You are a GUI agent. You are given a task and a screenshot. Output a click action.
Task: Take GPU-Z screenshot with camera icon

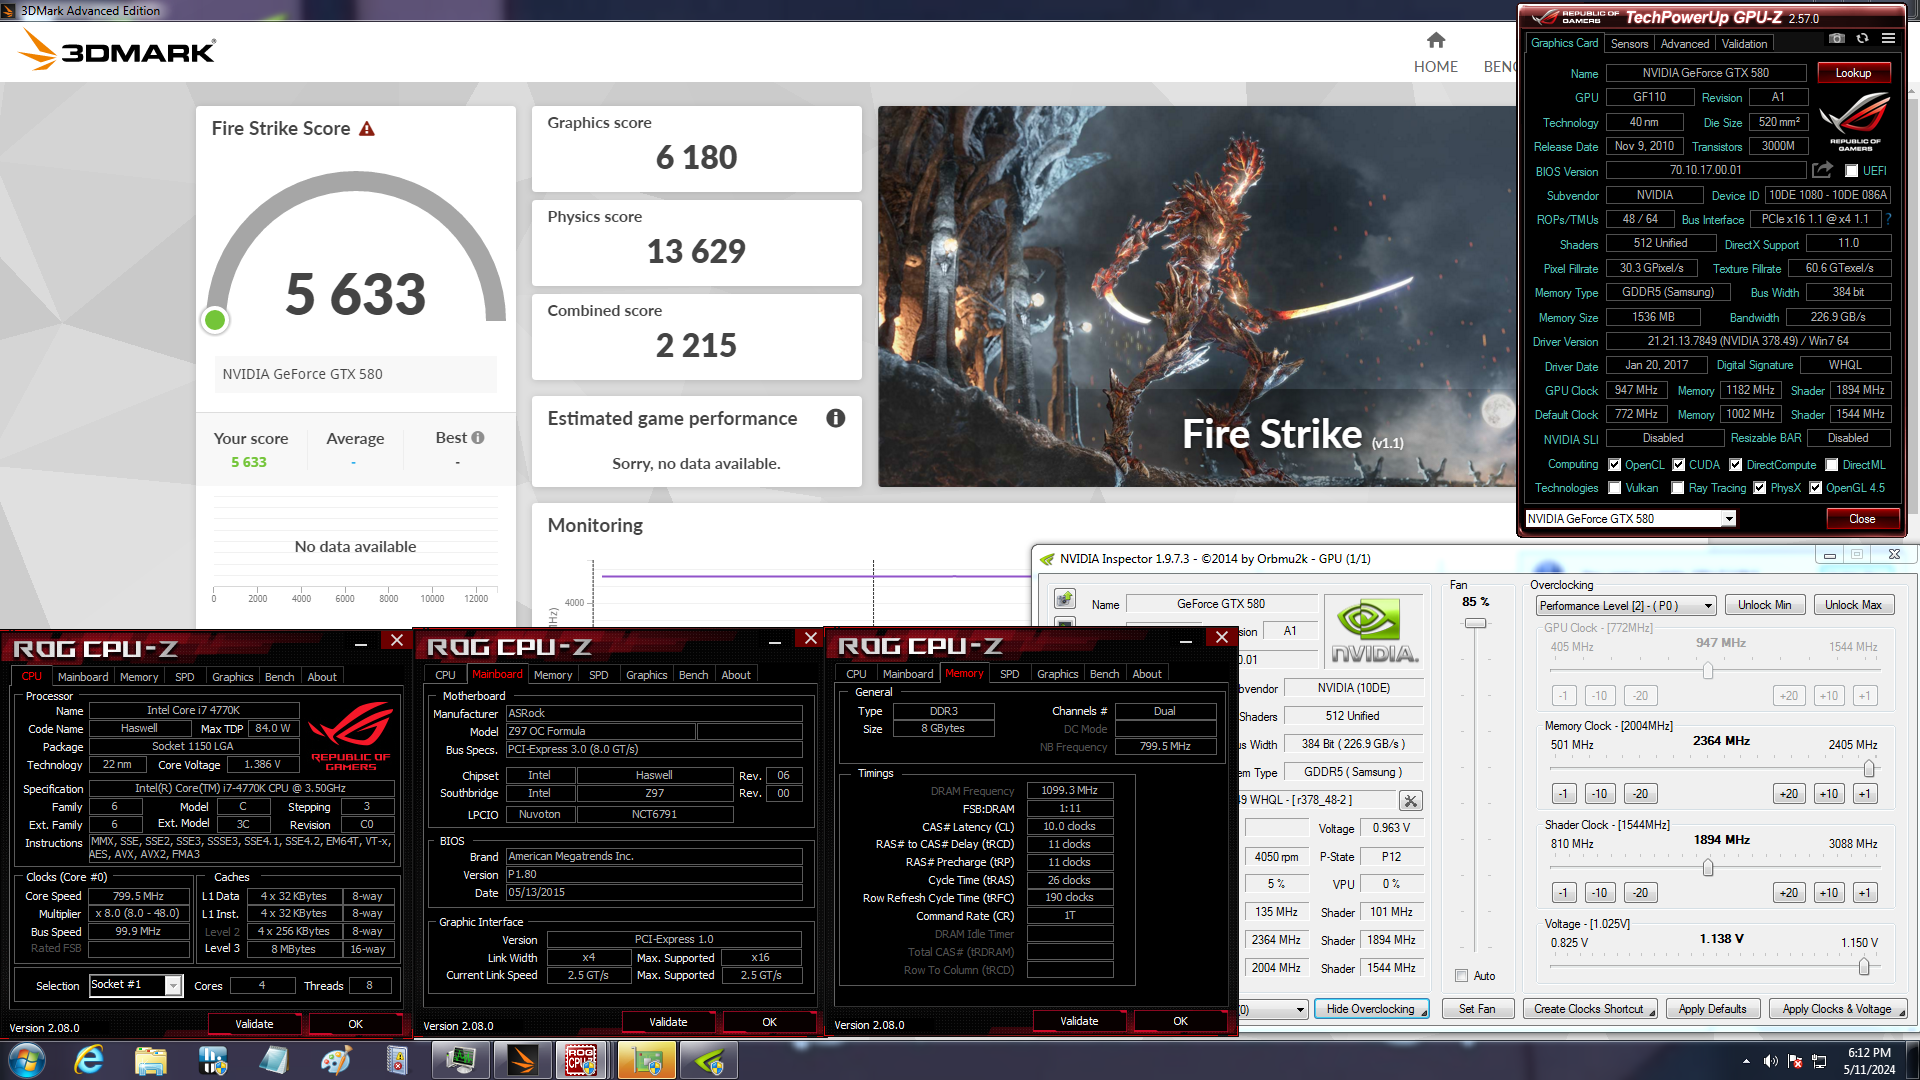point(1837,39)
